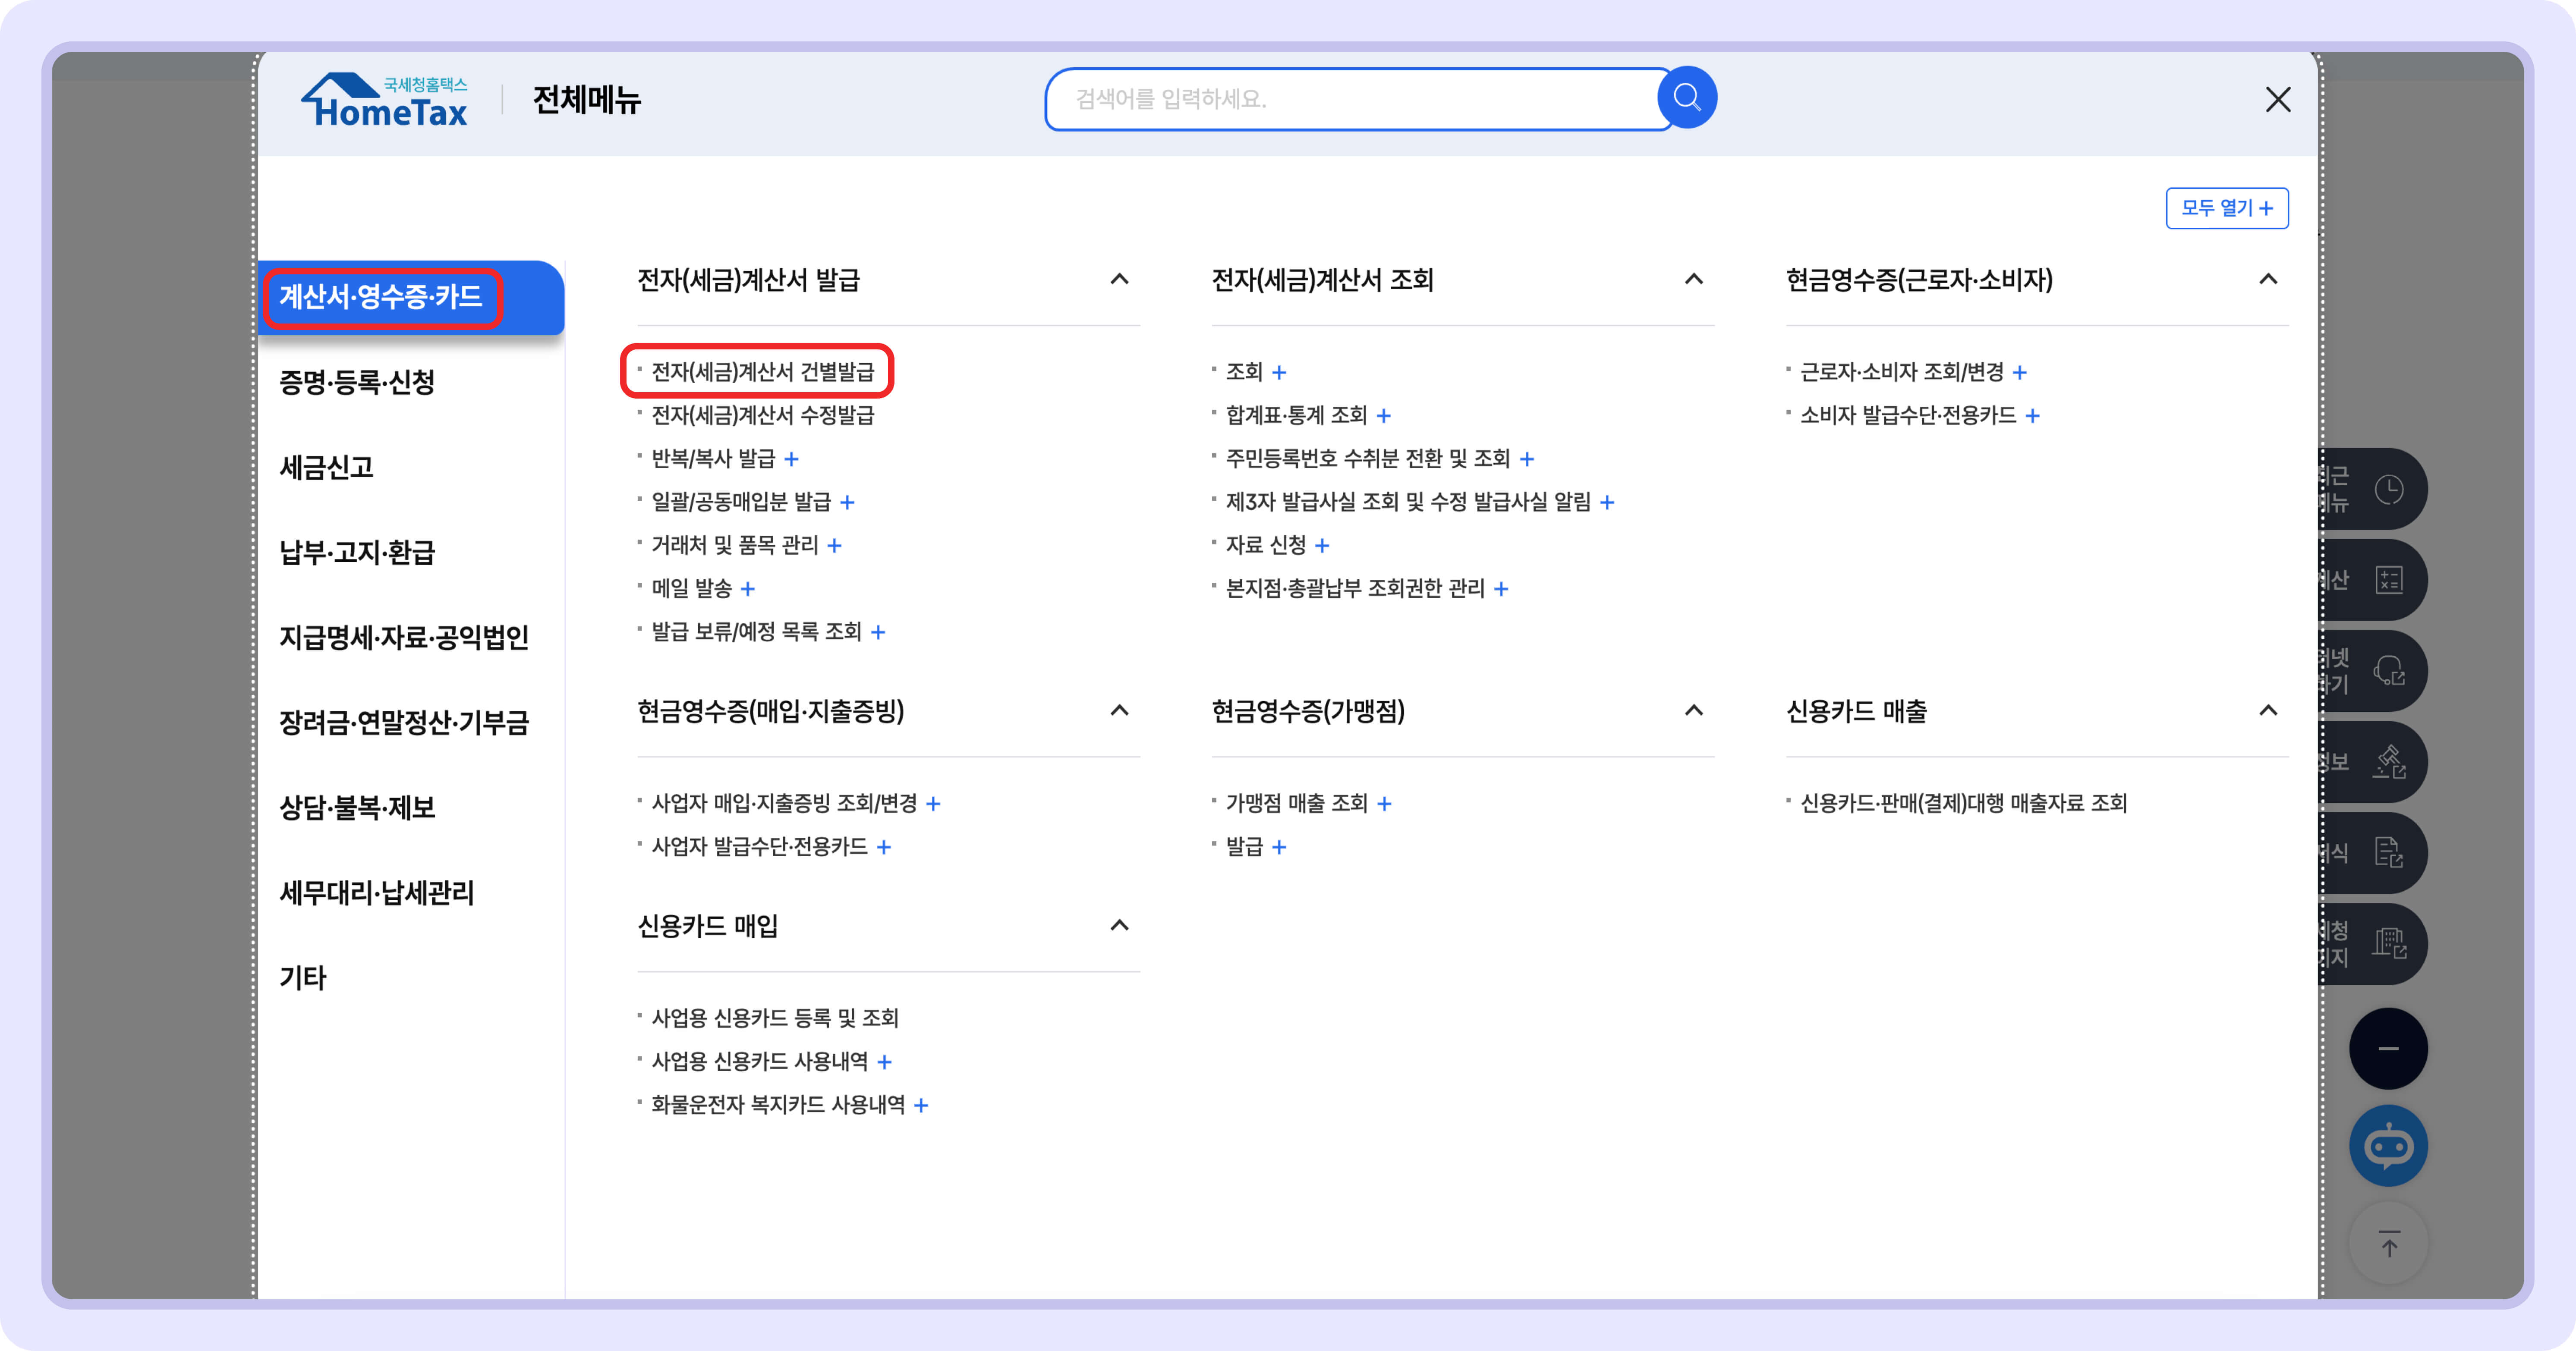Expand the 합계표·통계 조회 plus toggle

click(1383, 416)
